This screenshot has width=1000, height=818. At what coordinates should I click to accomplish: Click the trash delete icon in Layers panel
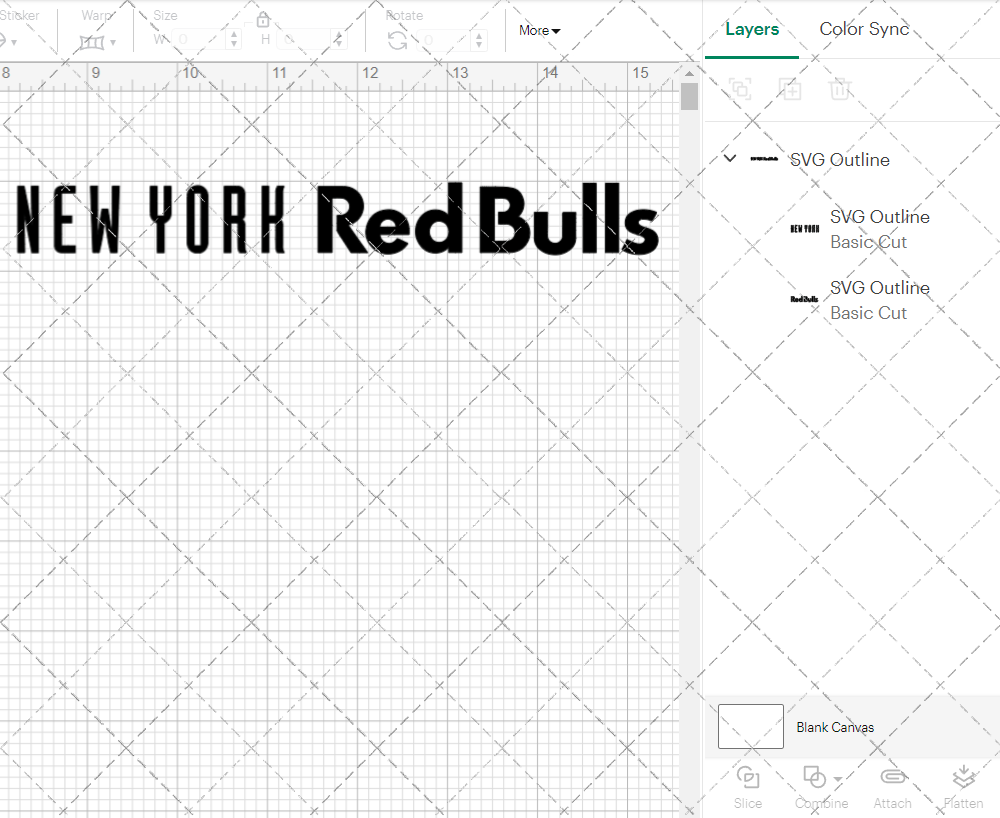click(841, 89)
